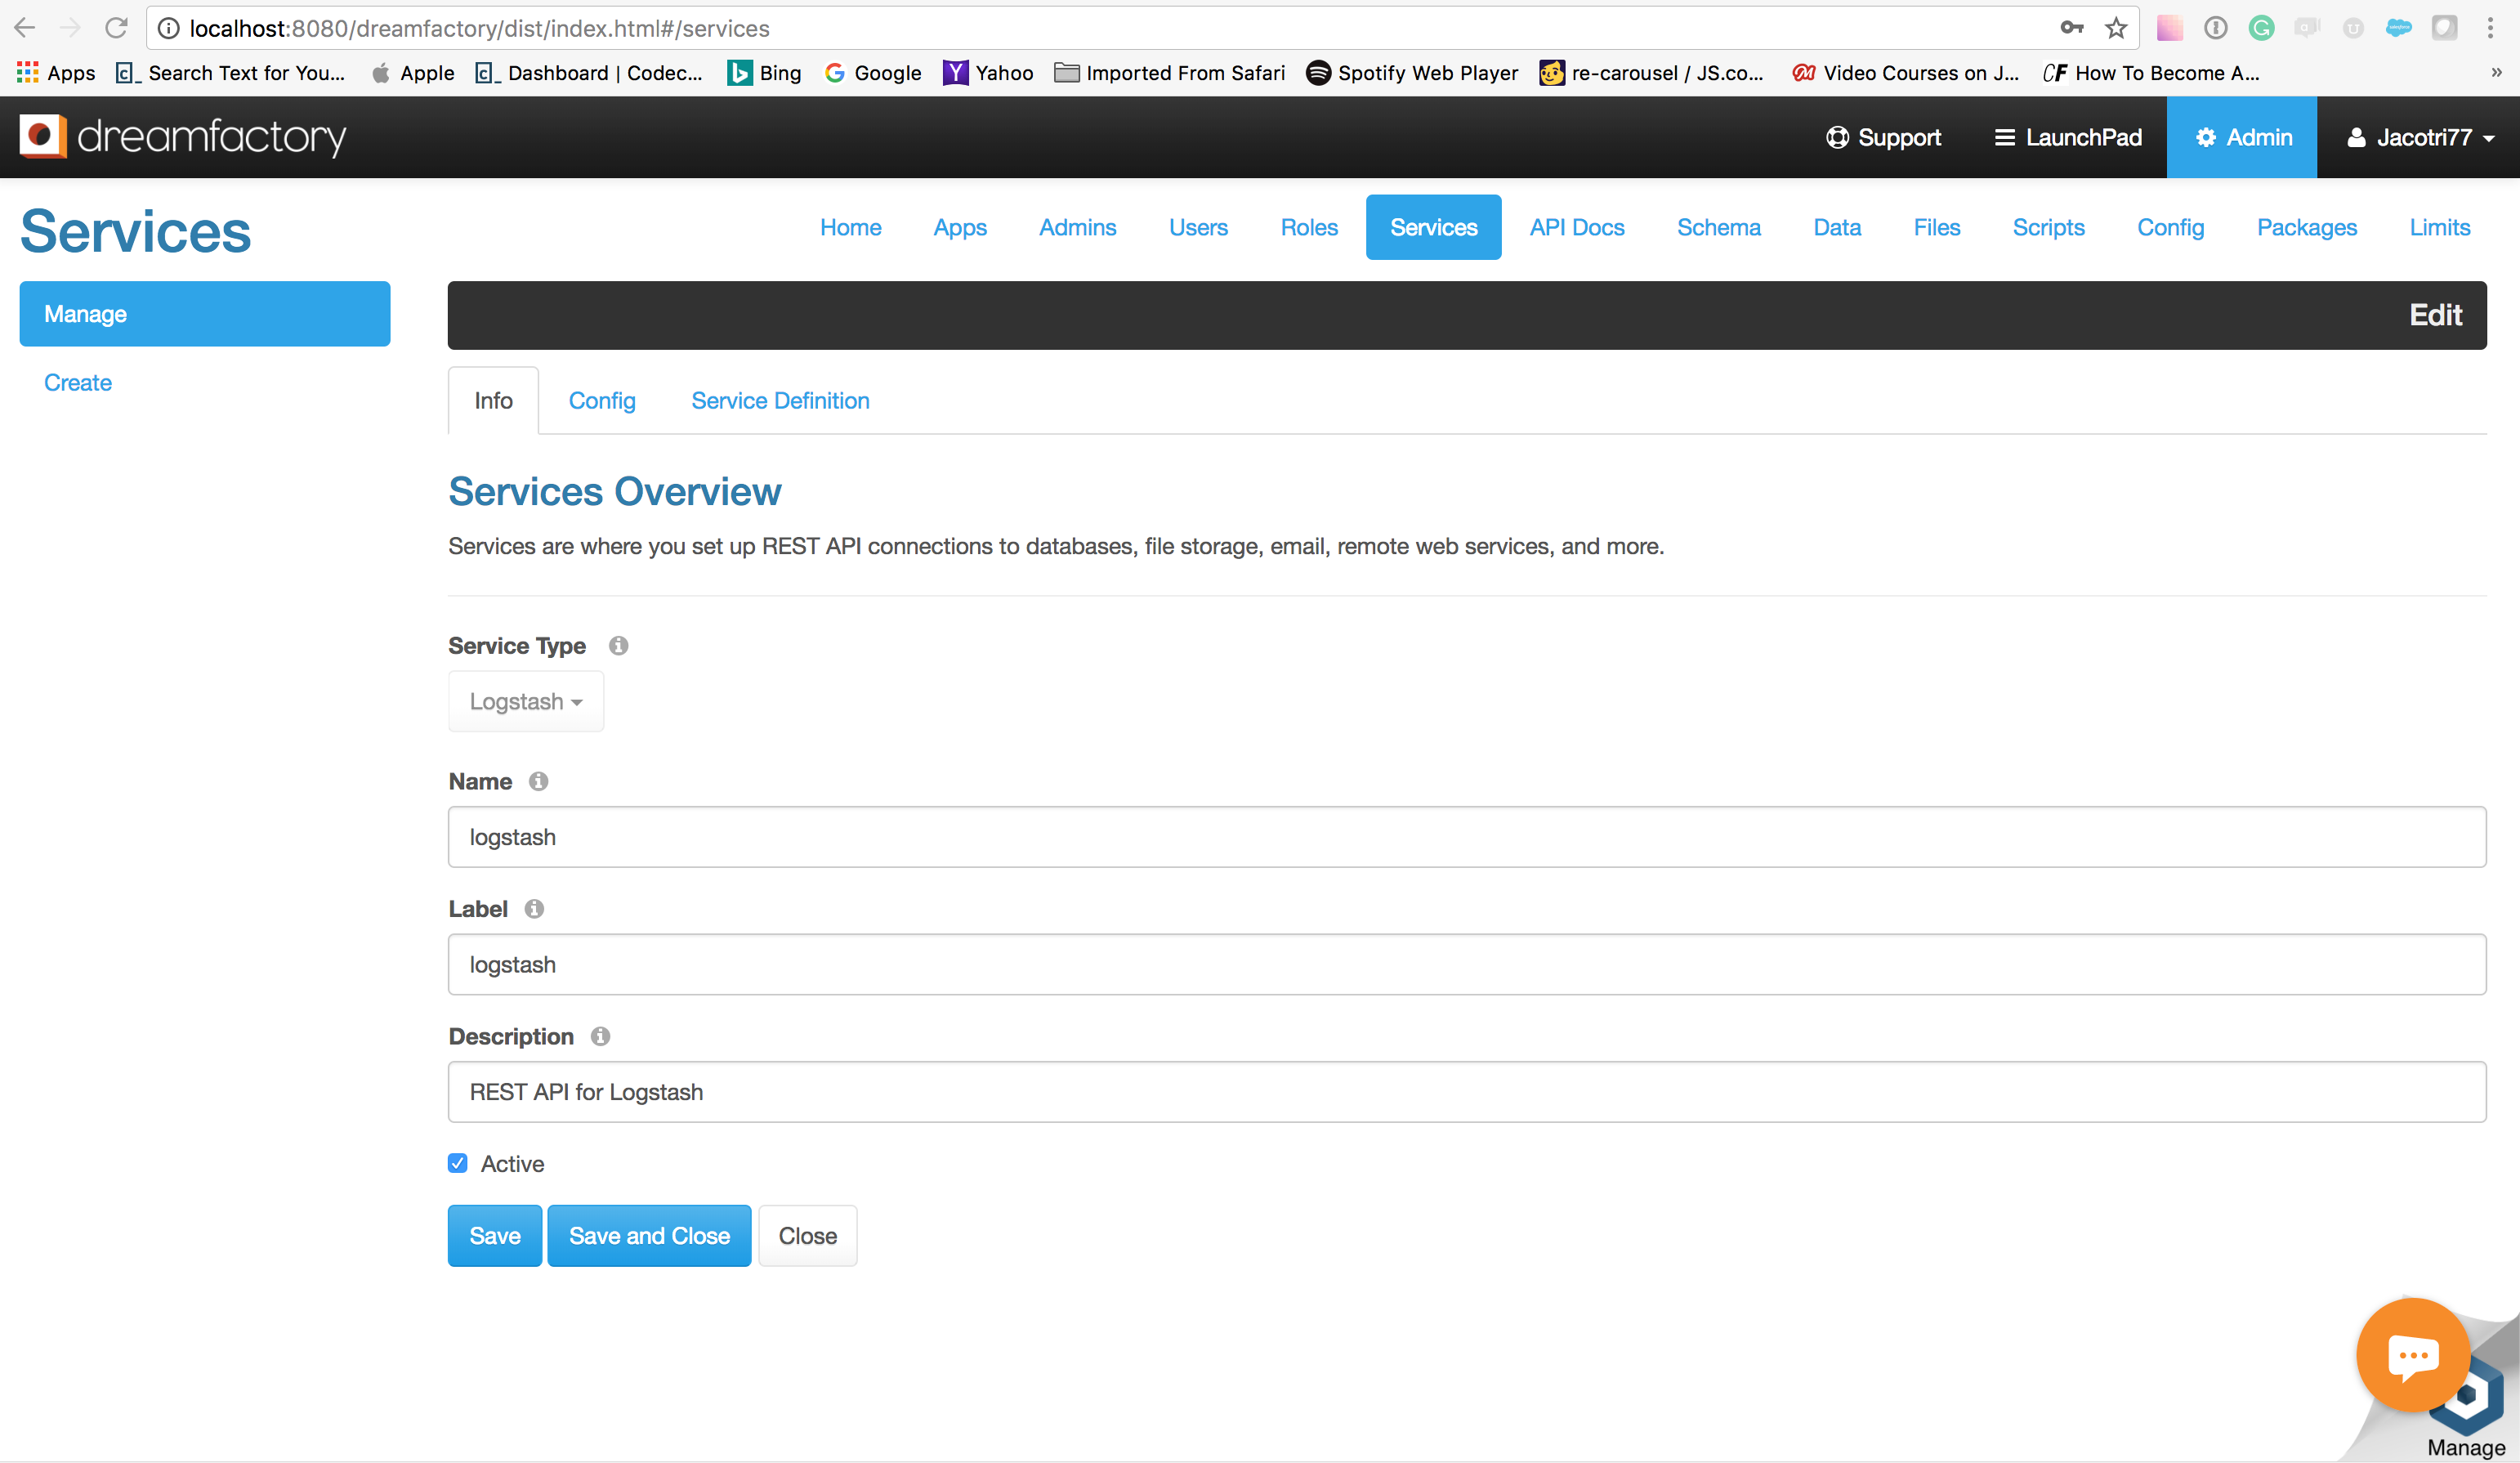Image resolution: width=2520 pixels, height=1463 pixels.
Task: Click the Scripts navigation icon
Action: pyautogui.click(x=2049, y=226)
